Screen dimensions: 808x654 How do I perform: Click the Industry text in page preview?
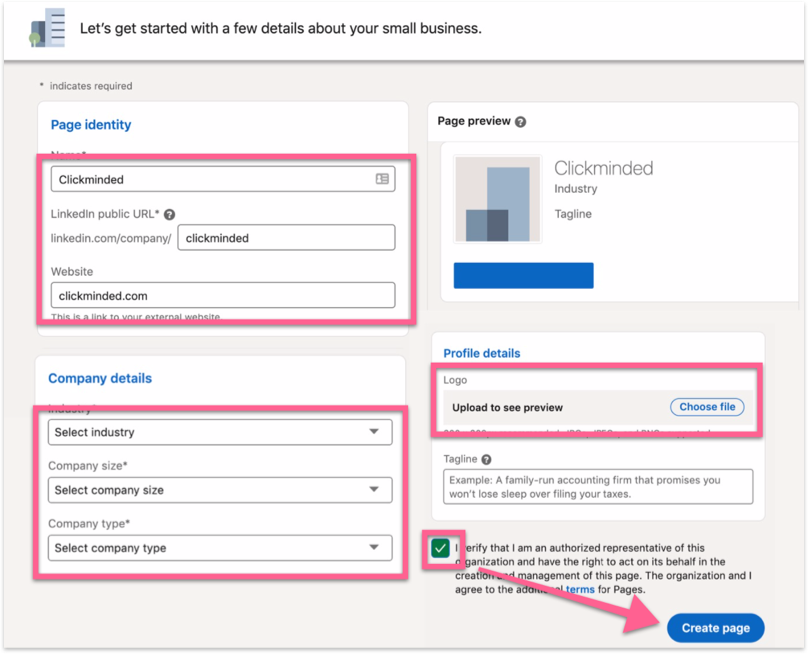pos(576,189)
